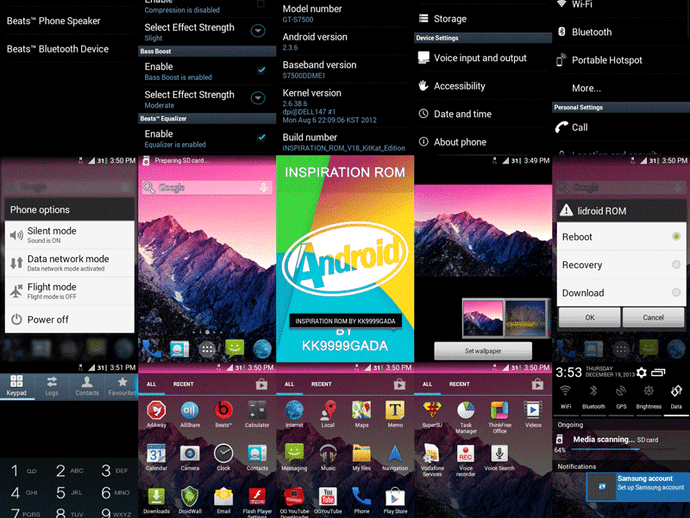Select RECENT tab above AdAway drawer

pos(184,384)
